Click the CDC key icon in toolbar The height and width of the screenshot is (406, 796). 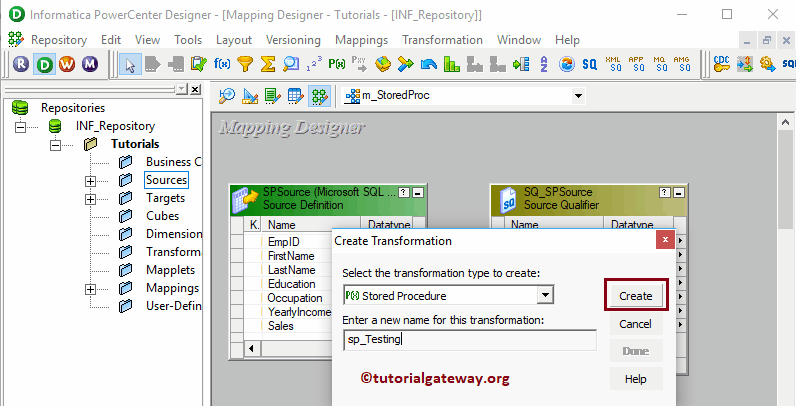(x=721, y=64)
